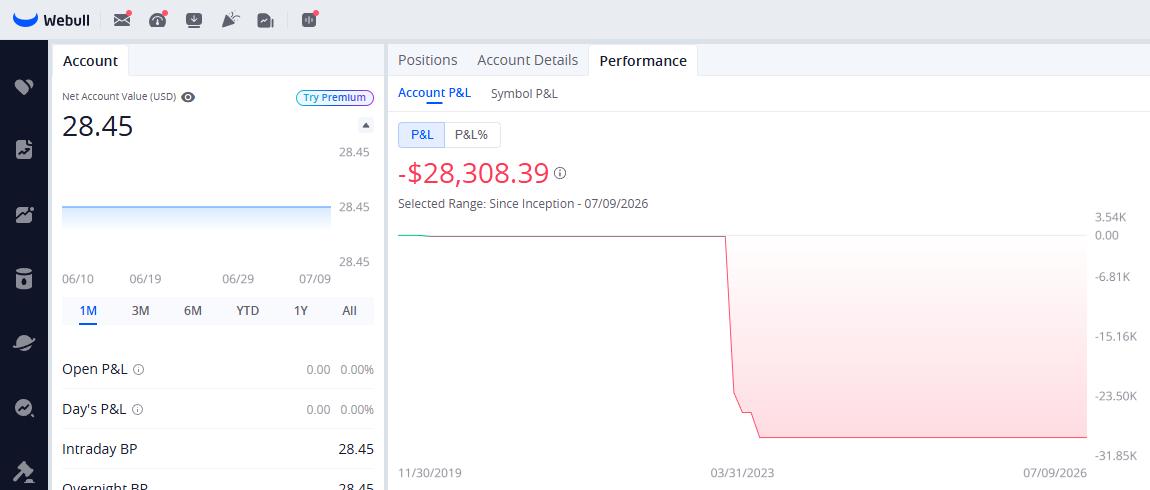The height and width of the screenshot is (490, 1150).
Task: Open the planet explore sidebar icon
Action: pos(24,343)
